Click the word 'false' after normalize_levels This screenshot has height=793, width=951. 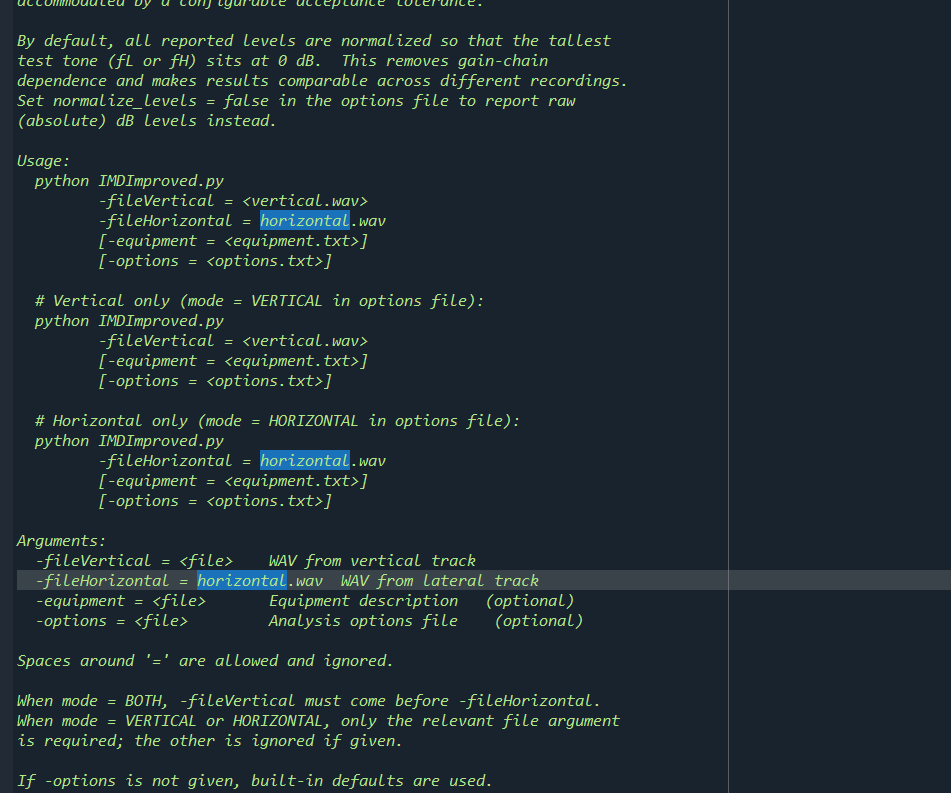pos(246,101)
